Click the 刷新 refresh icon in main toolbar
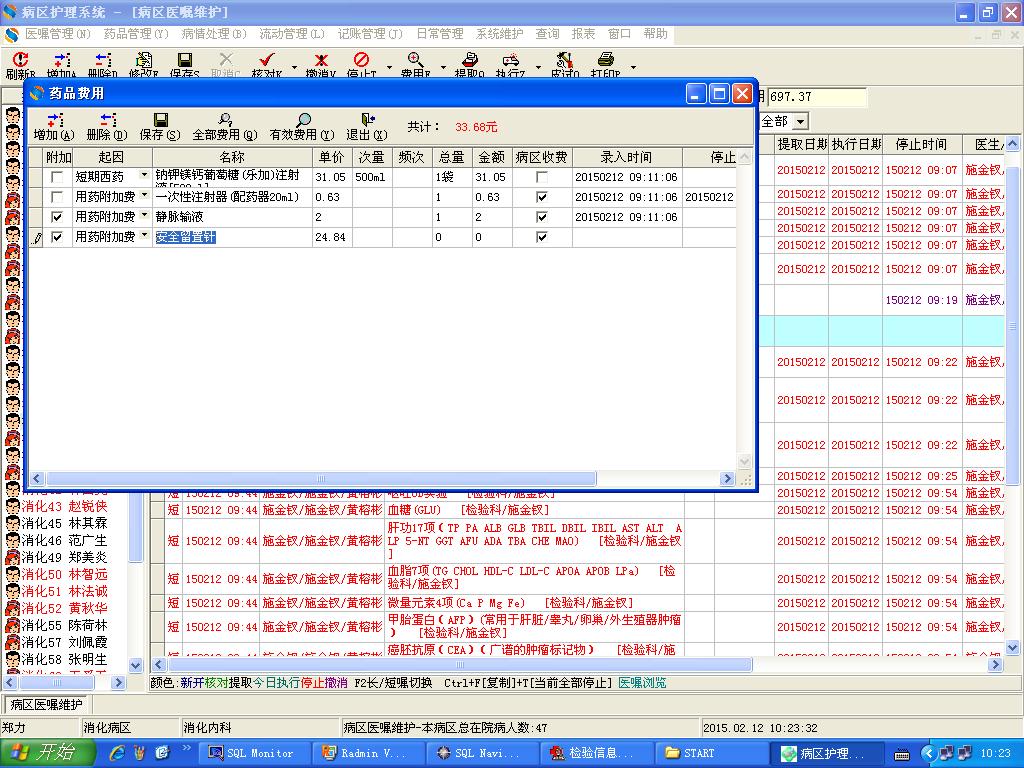This screenshot has height=768, width=1024. [20, 60]
